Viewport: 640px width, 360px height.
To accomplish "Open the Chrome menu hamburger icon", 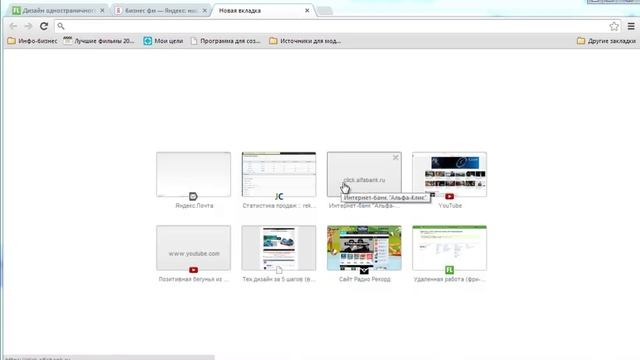I will (631, 26).
